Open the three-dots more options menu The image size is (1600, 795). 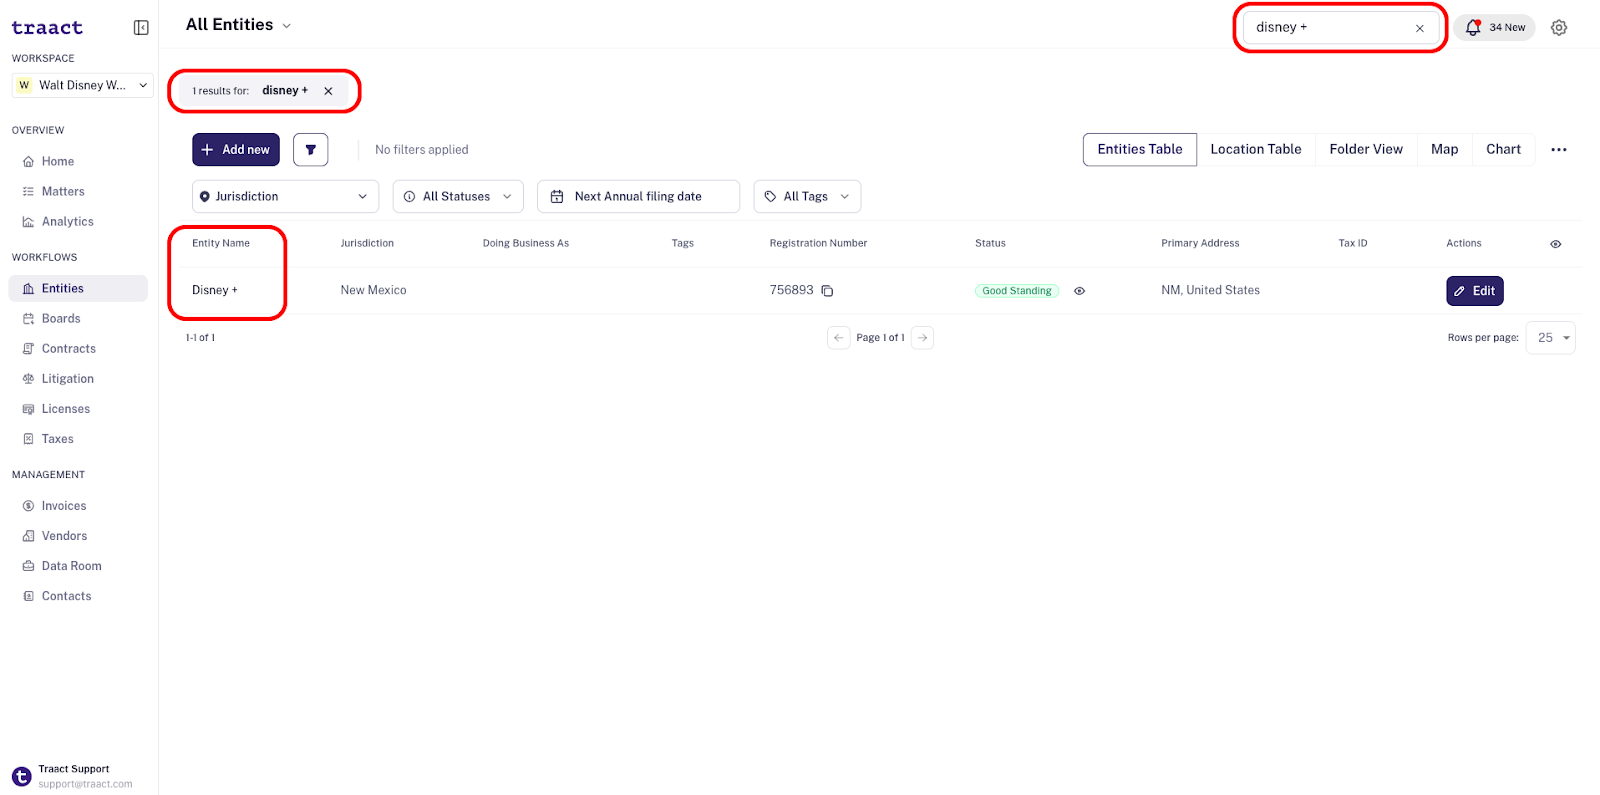point(1559,150)
